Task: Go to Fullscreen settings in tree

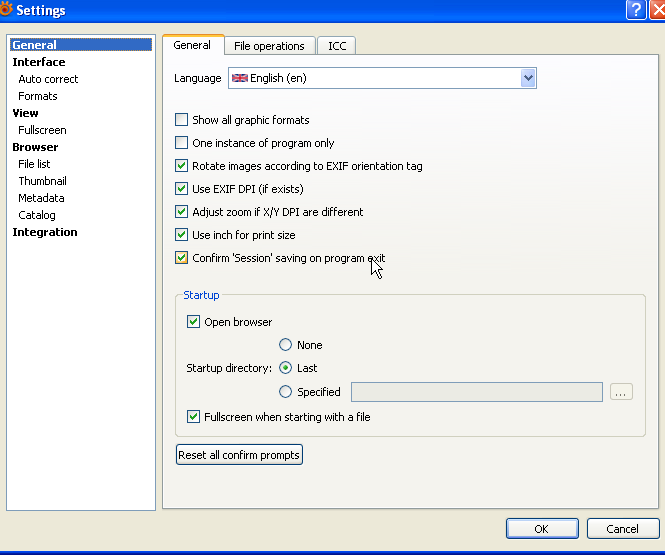Action: point(42,130)
